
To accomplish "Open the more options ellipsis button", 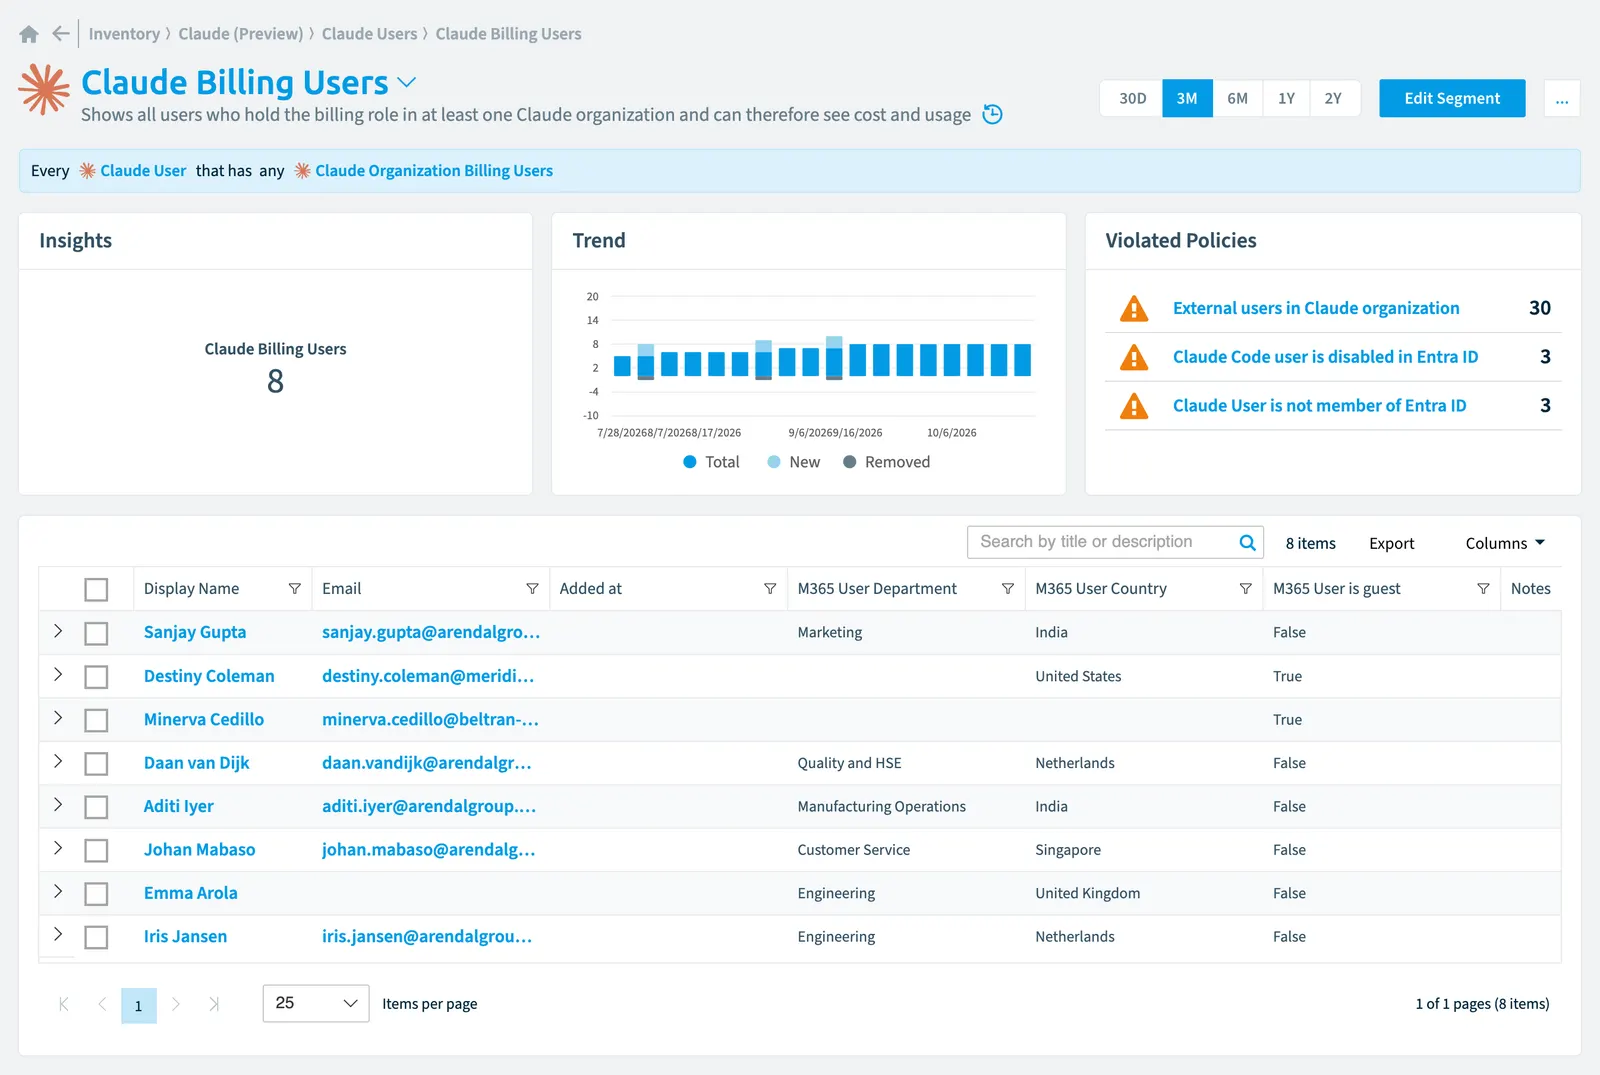I will coord(1562,98).
